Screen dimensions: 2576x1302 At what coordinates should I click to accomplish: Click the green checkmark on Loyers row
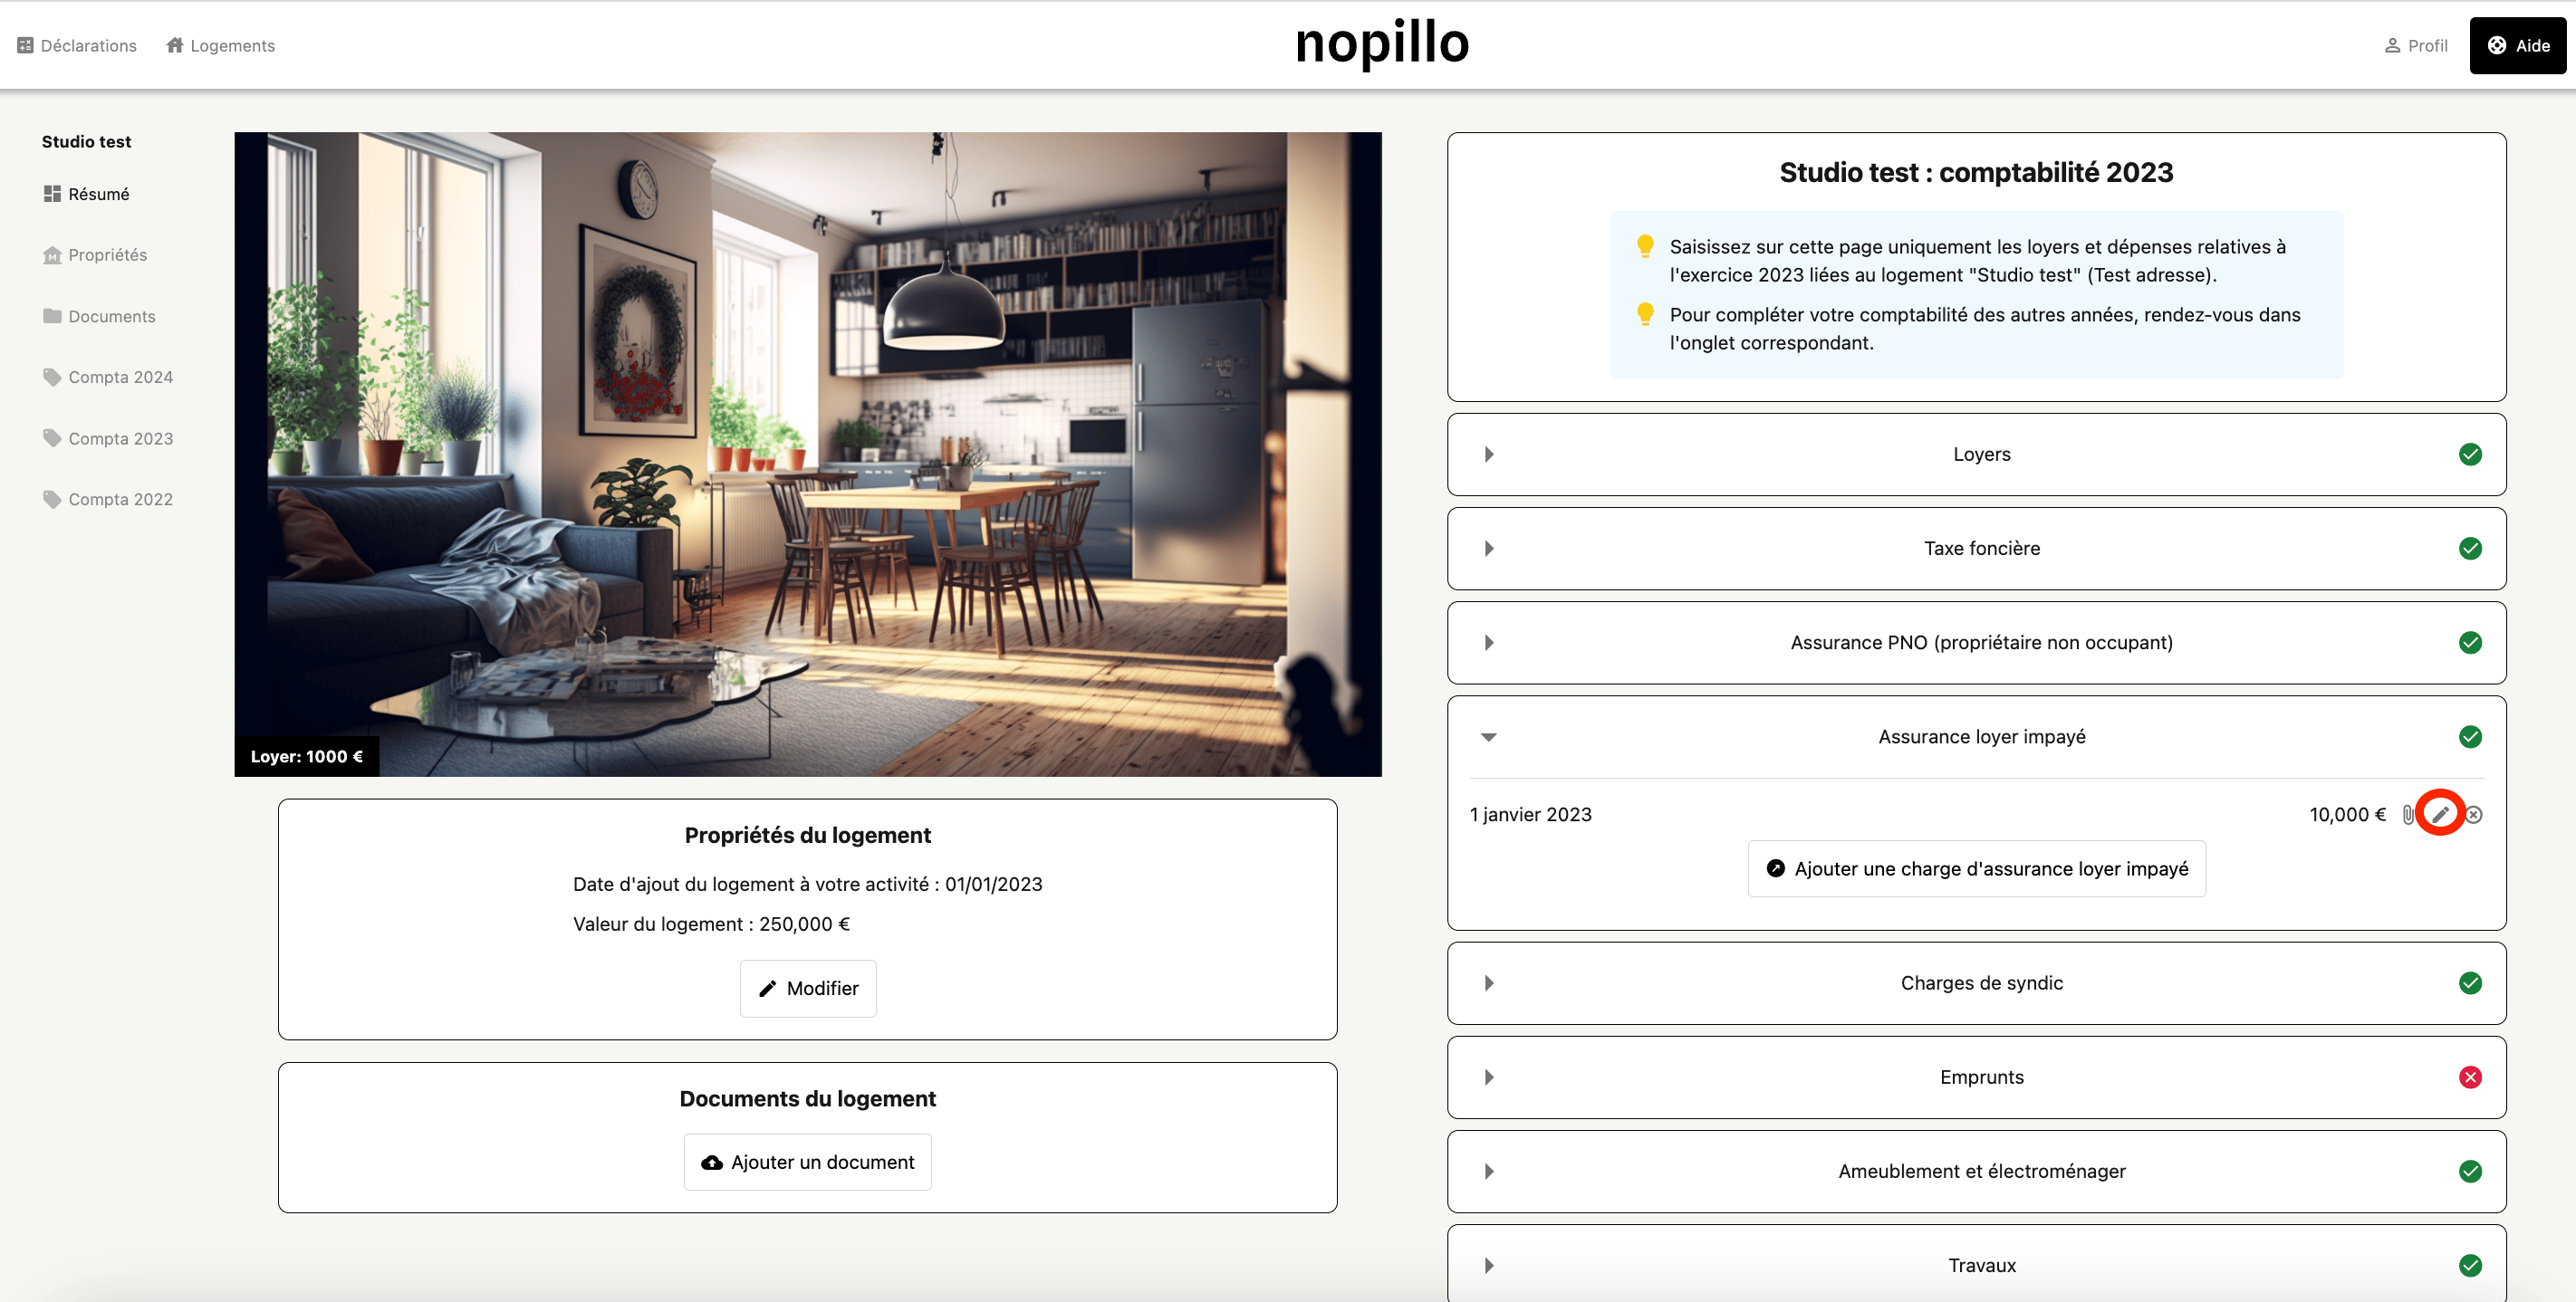pos(2470,454)
